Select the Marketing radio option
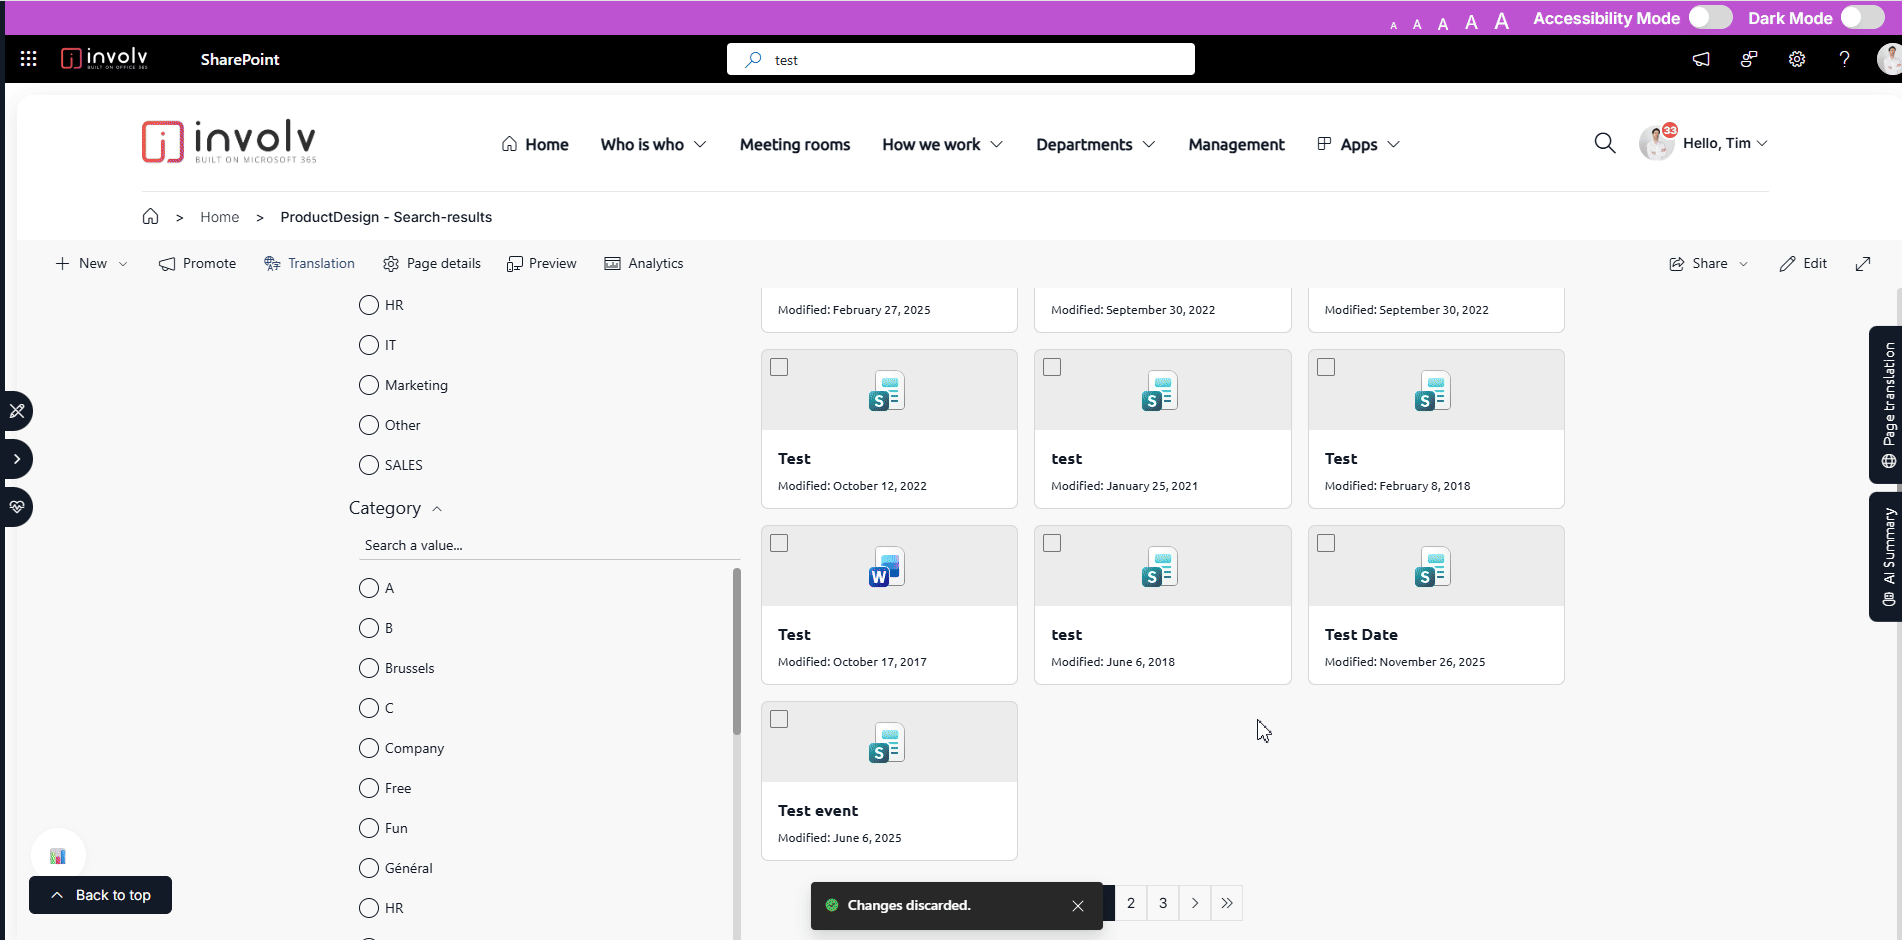The image size is (1902, 940). [369, 385]
